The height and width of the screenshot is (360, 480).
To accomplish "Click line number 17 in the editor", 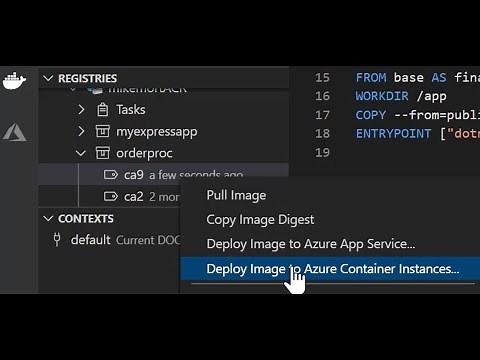I will [322, 115].
